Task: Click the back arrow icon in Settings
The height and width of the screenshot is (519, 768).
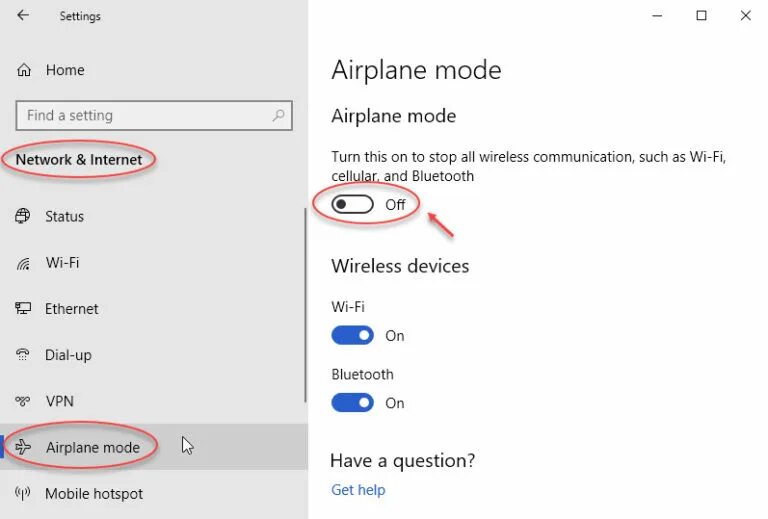Action: [23, 15]
